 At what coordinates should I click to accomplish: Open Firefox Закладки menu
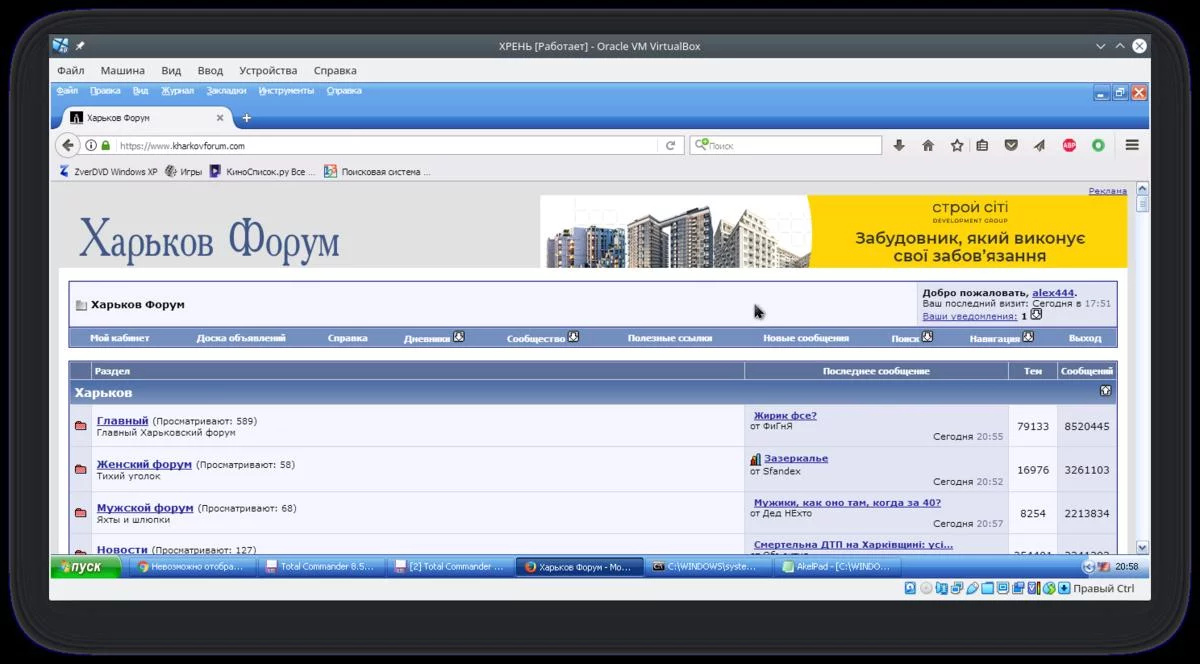point(226,91)
